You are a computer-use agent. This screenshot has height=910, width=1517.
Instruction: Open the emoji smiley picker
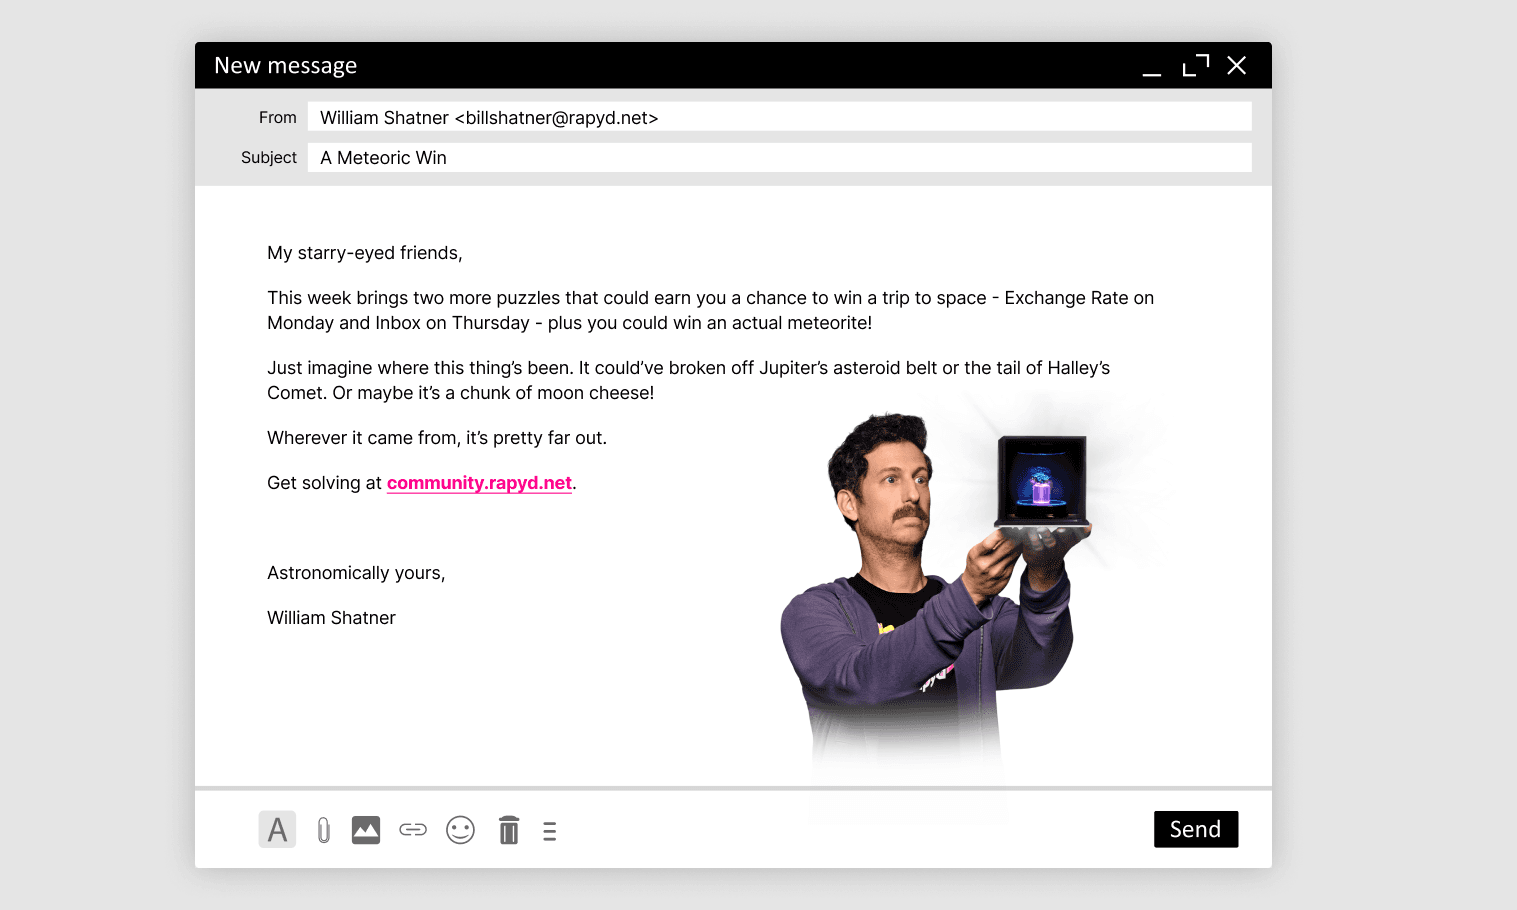click(460, 830)
